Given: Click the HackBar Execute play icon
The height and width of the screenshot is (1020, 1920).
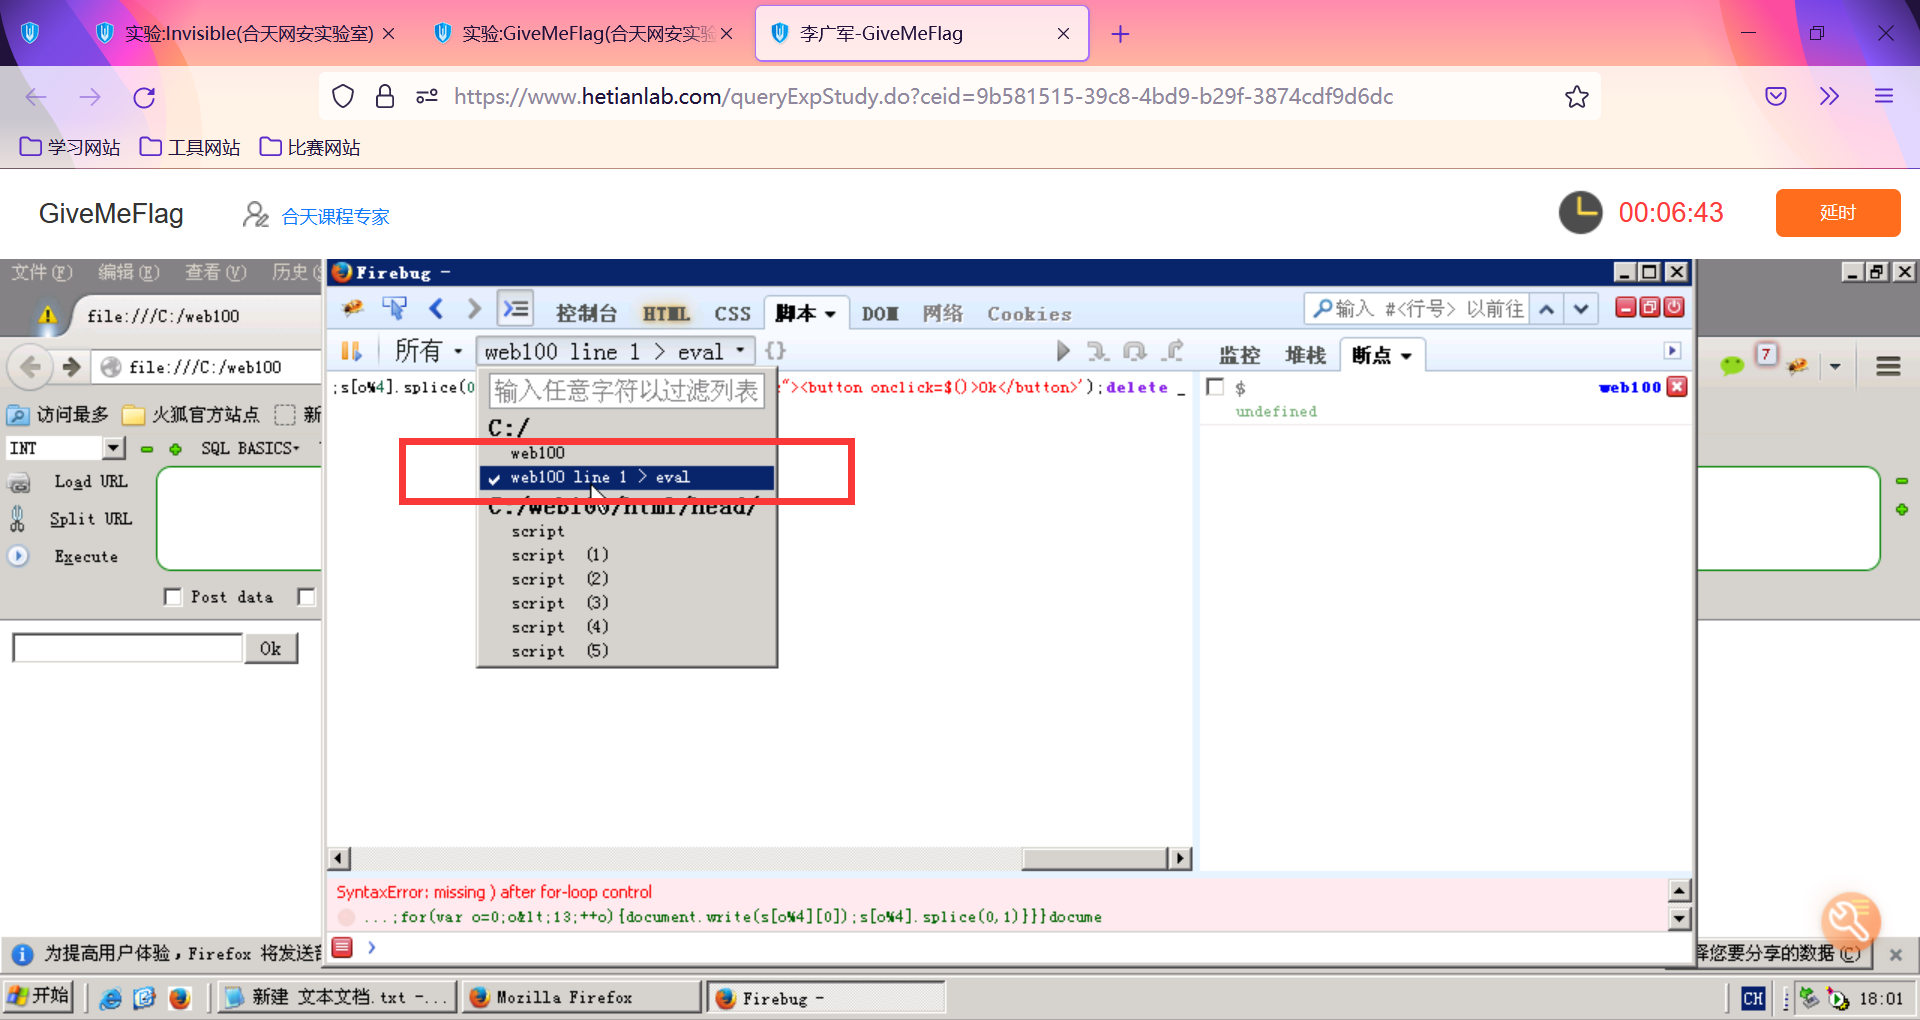Looking at the screenshot, I should pos(18,556).
